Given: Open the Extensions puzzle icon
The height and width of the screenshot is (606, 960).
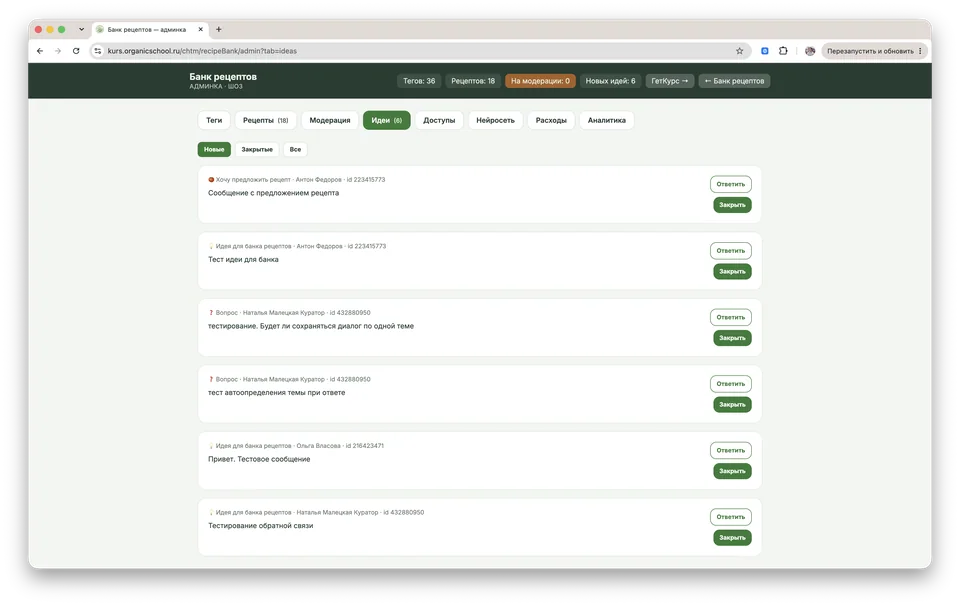Looking at the screenshot, I should click(783, 51).
